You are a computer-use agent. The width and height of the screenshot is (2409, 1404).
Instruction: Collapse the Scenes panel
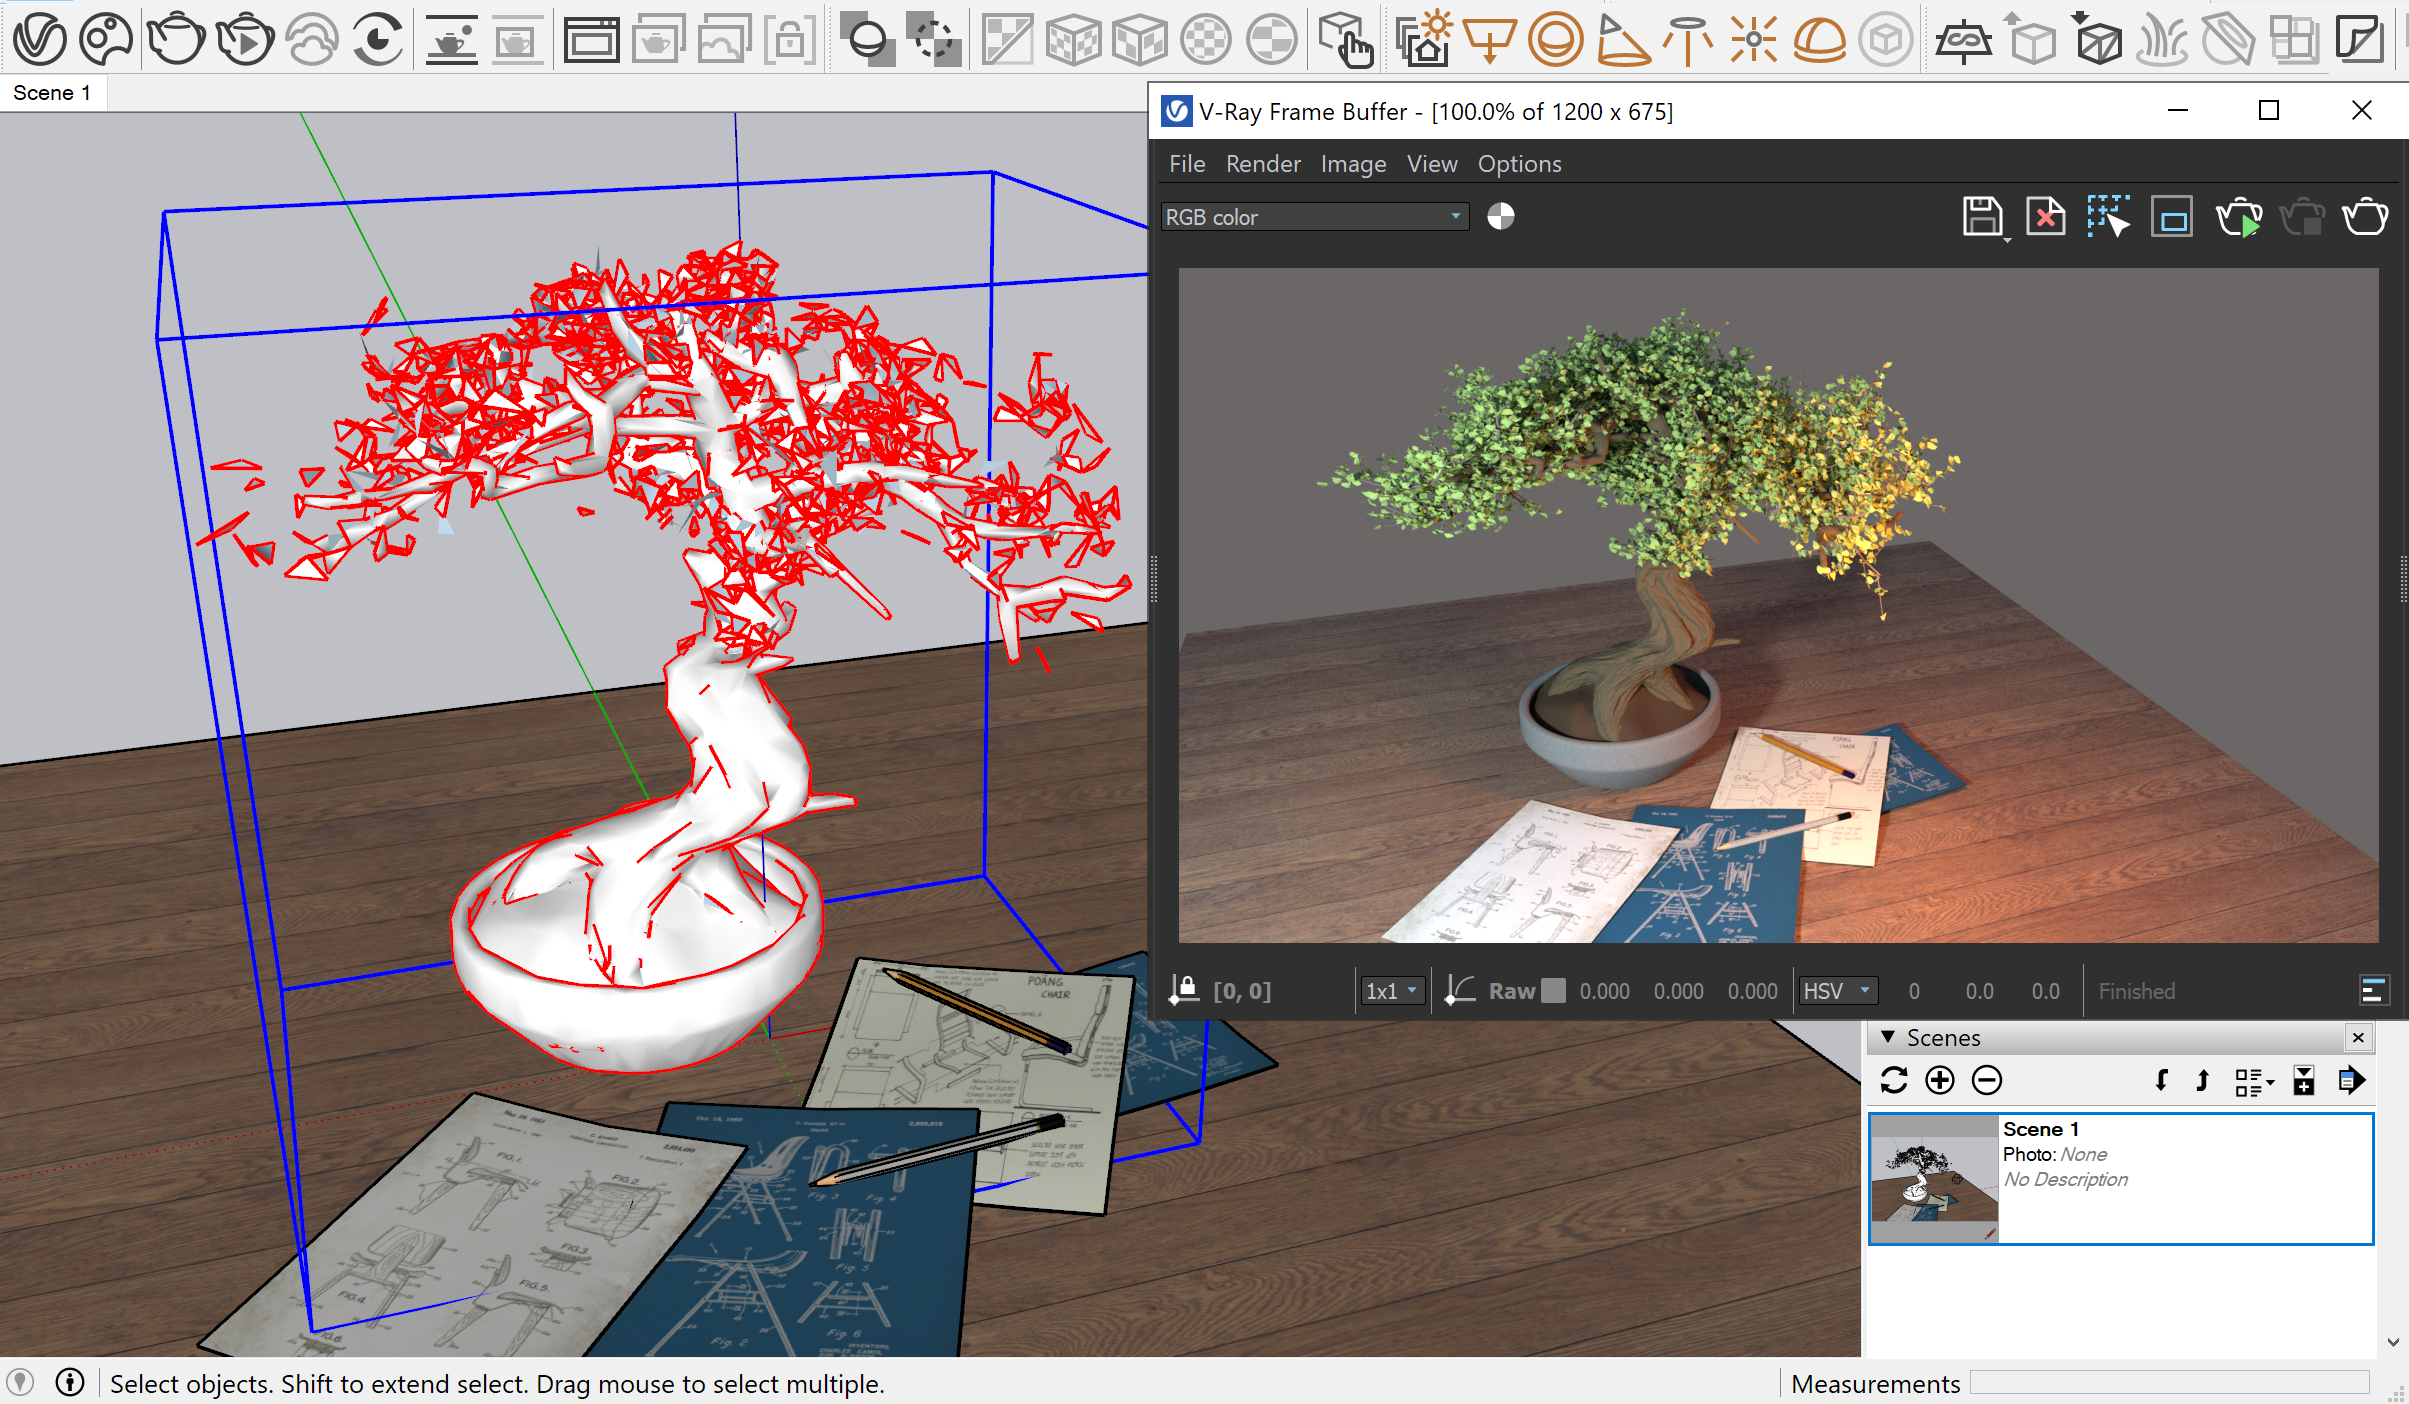[x=1888, y=1037]
